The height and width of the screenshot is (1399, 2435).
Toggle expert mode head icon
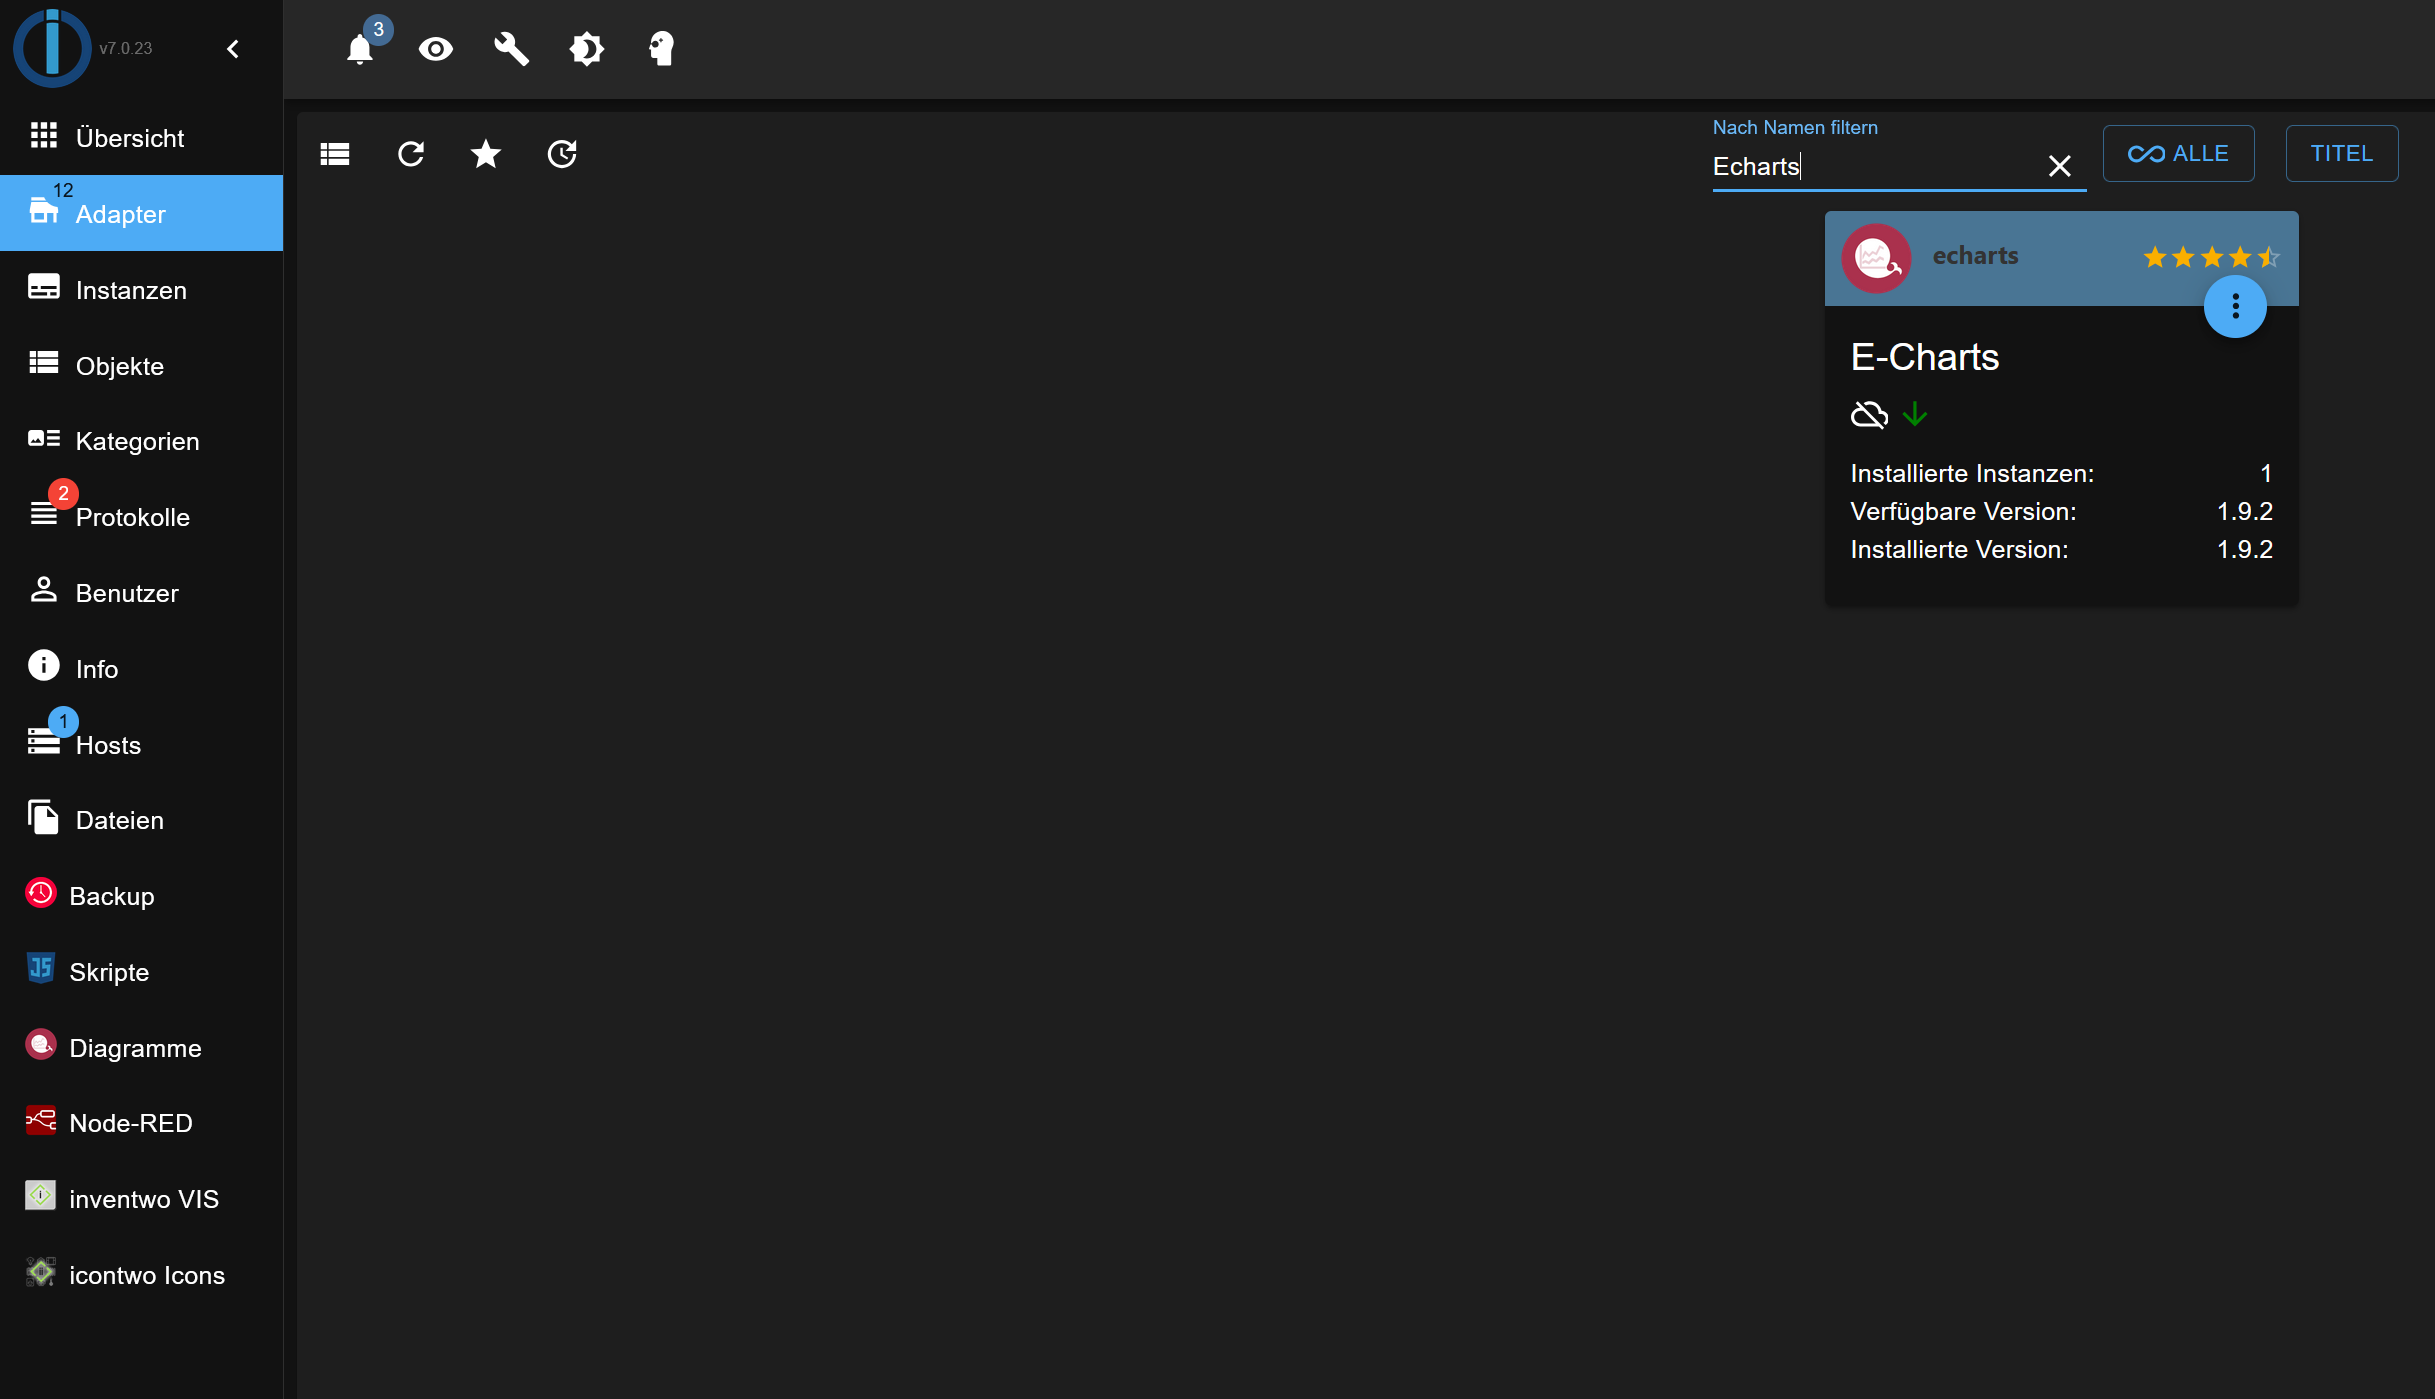point(662,48)
